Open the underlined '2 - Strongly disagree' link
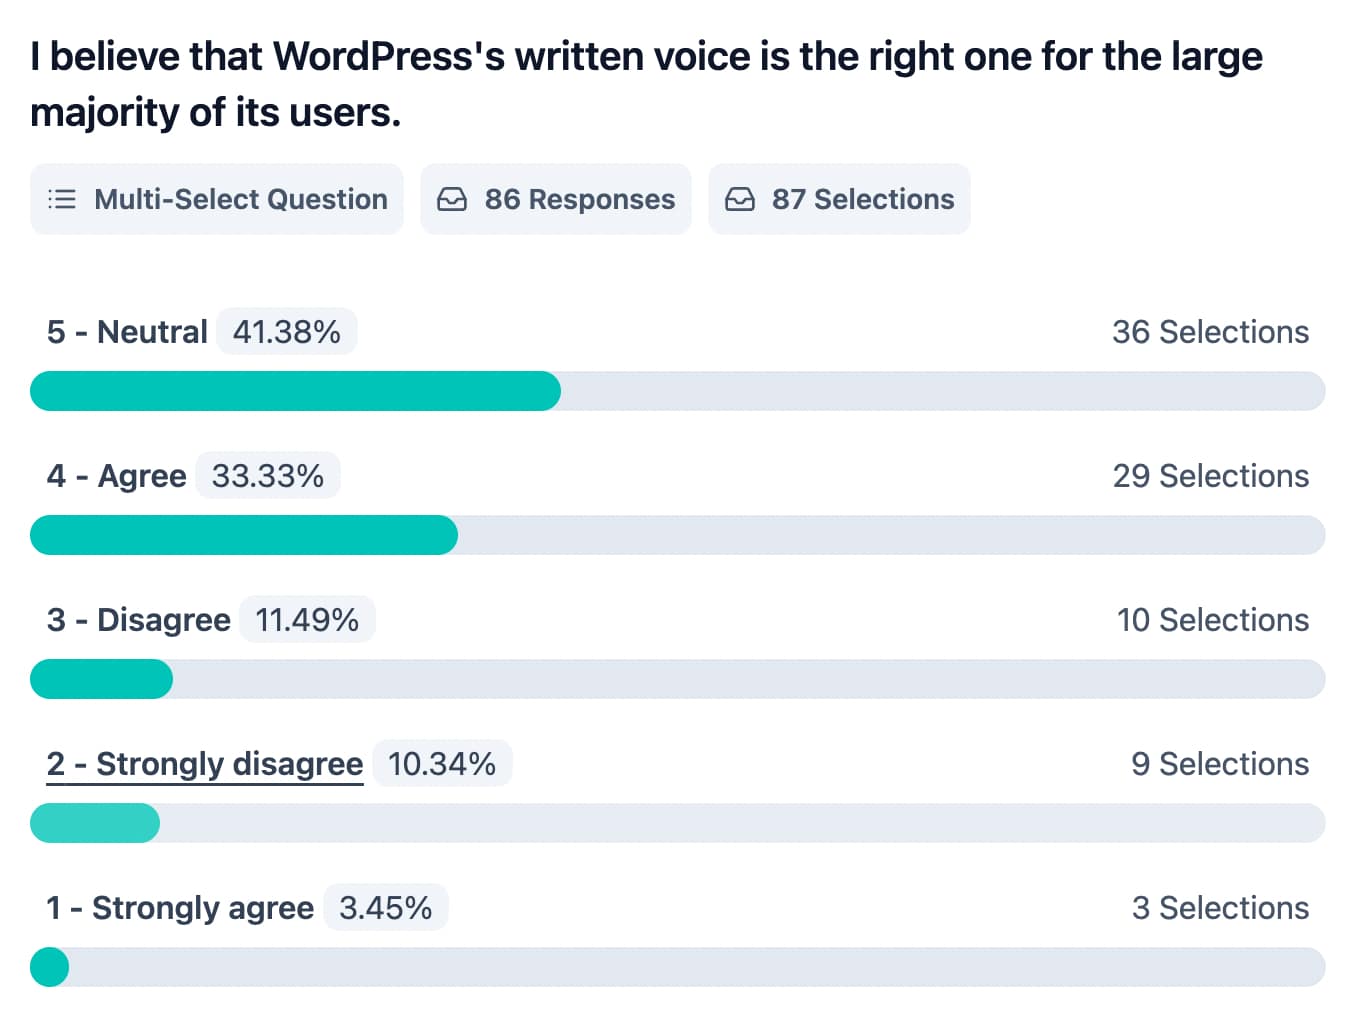This screenshot has height=1016, width=1358. pyautogui.click(x=205, y=764)
